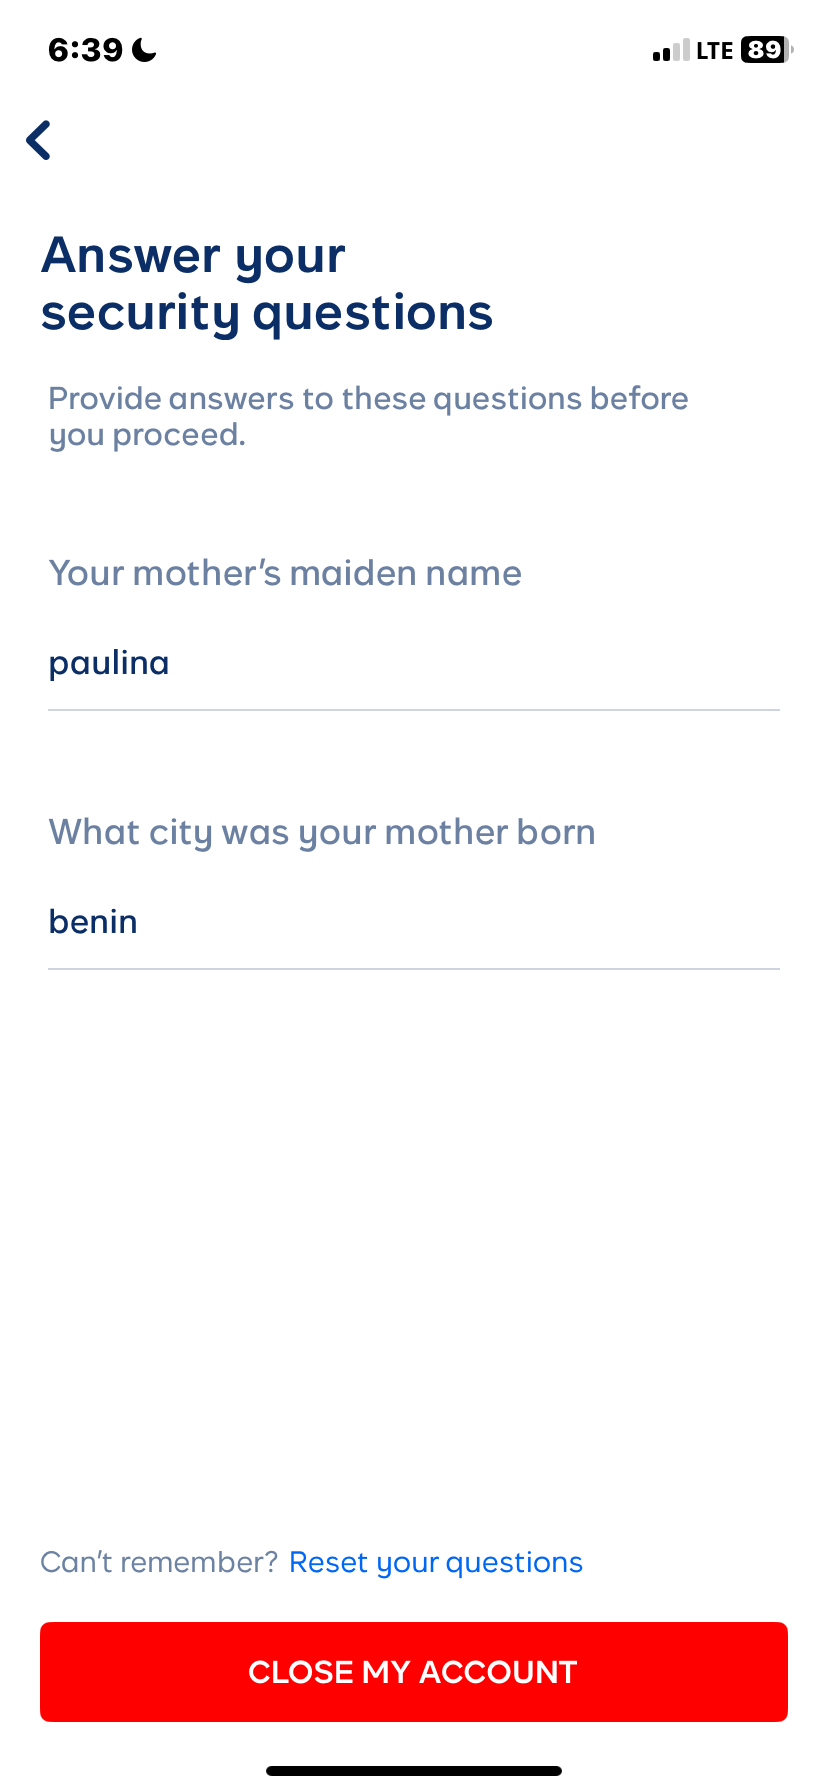Open the 'Reset your questions' link
The width and height of the screenshot is (828, 1792).
click(x=435, y=1562)
